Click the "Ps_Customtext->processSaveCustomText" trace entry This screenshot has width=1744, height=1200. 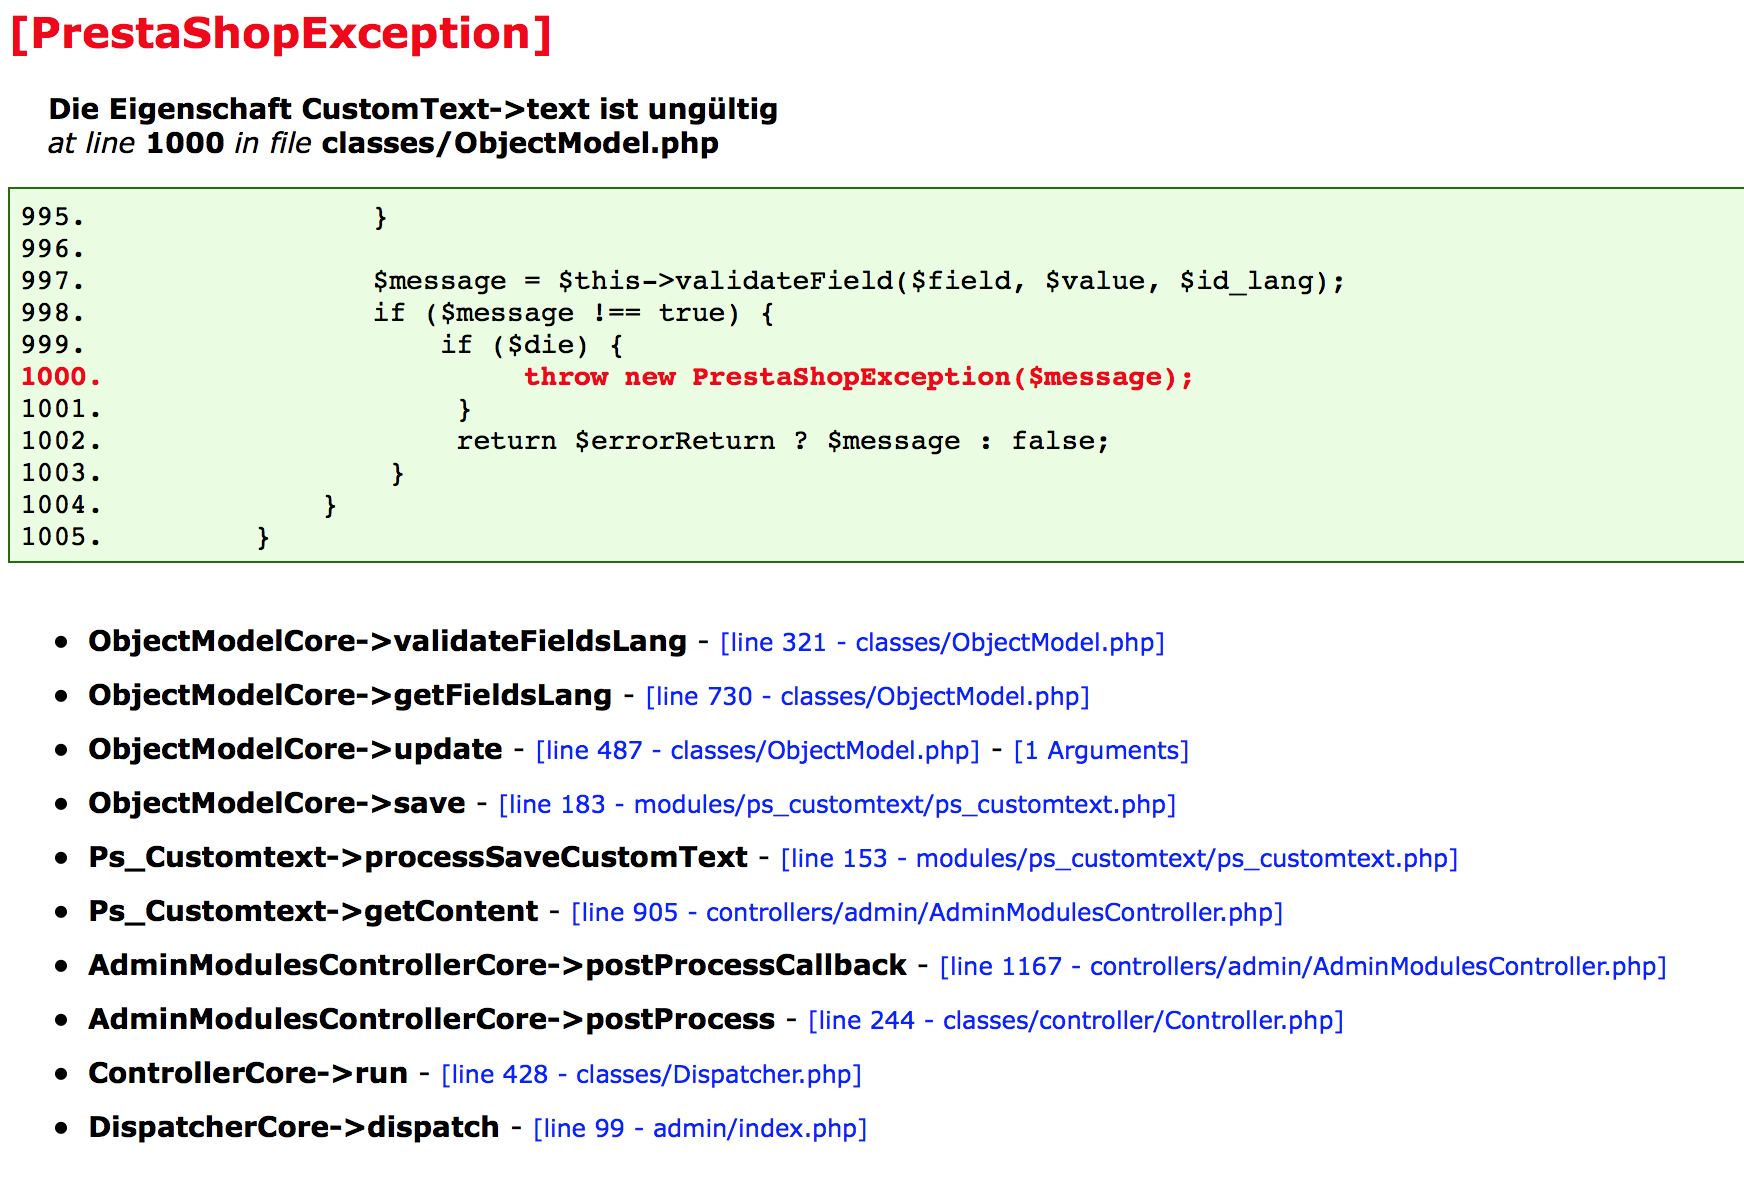418,857
